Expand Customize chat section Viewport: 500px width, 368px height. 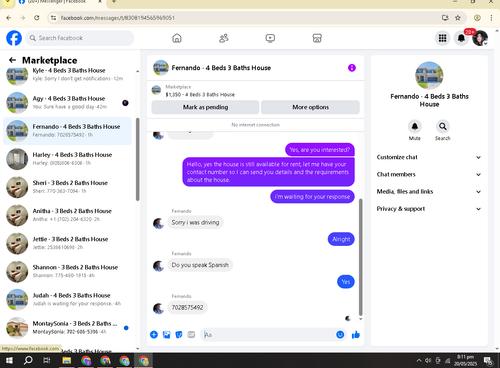click(429, 157)
